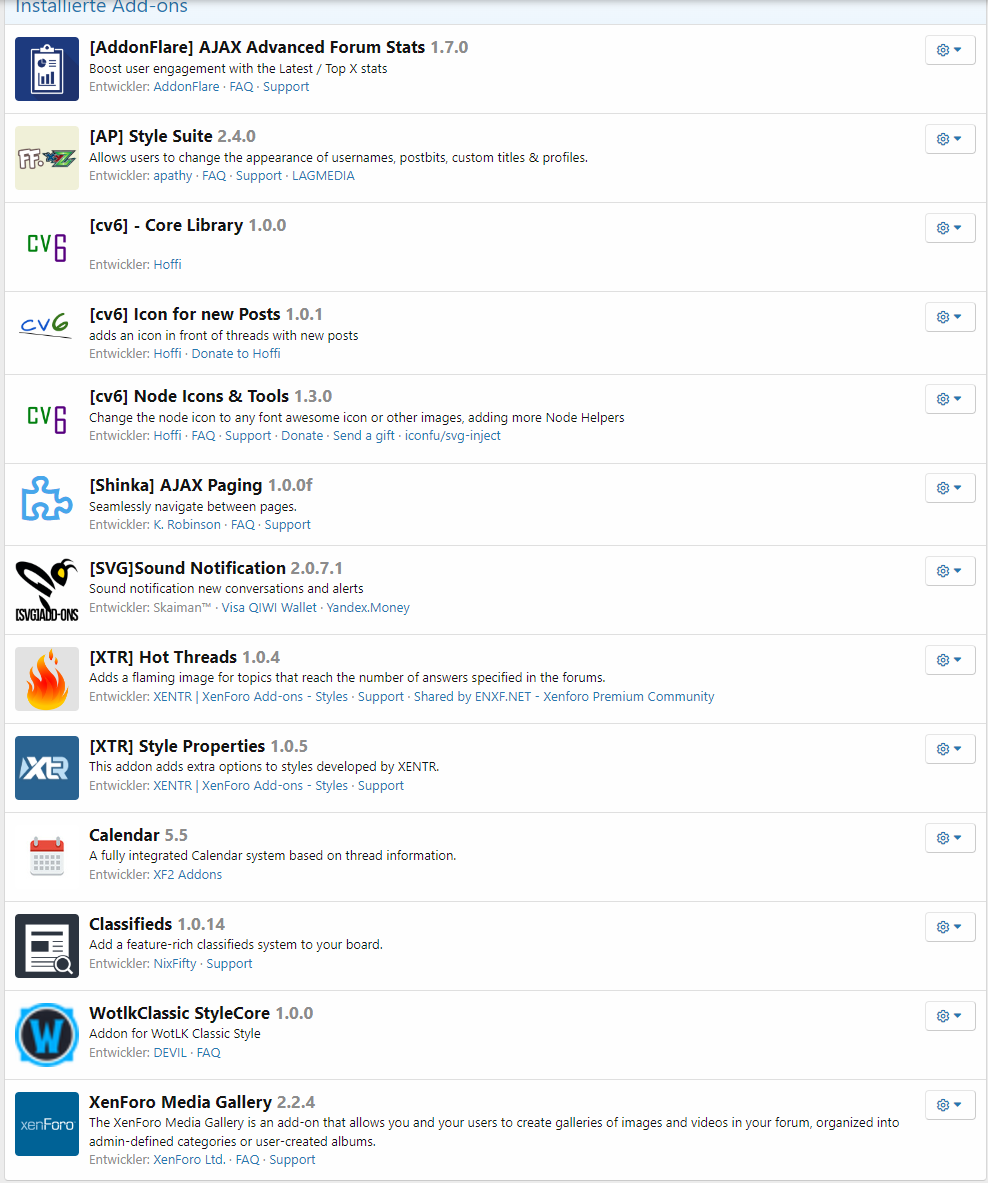
Task: Open the NixFifty developer link
Action: [x=175, y=964]
